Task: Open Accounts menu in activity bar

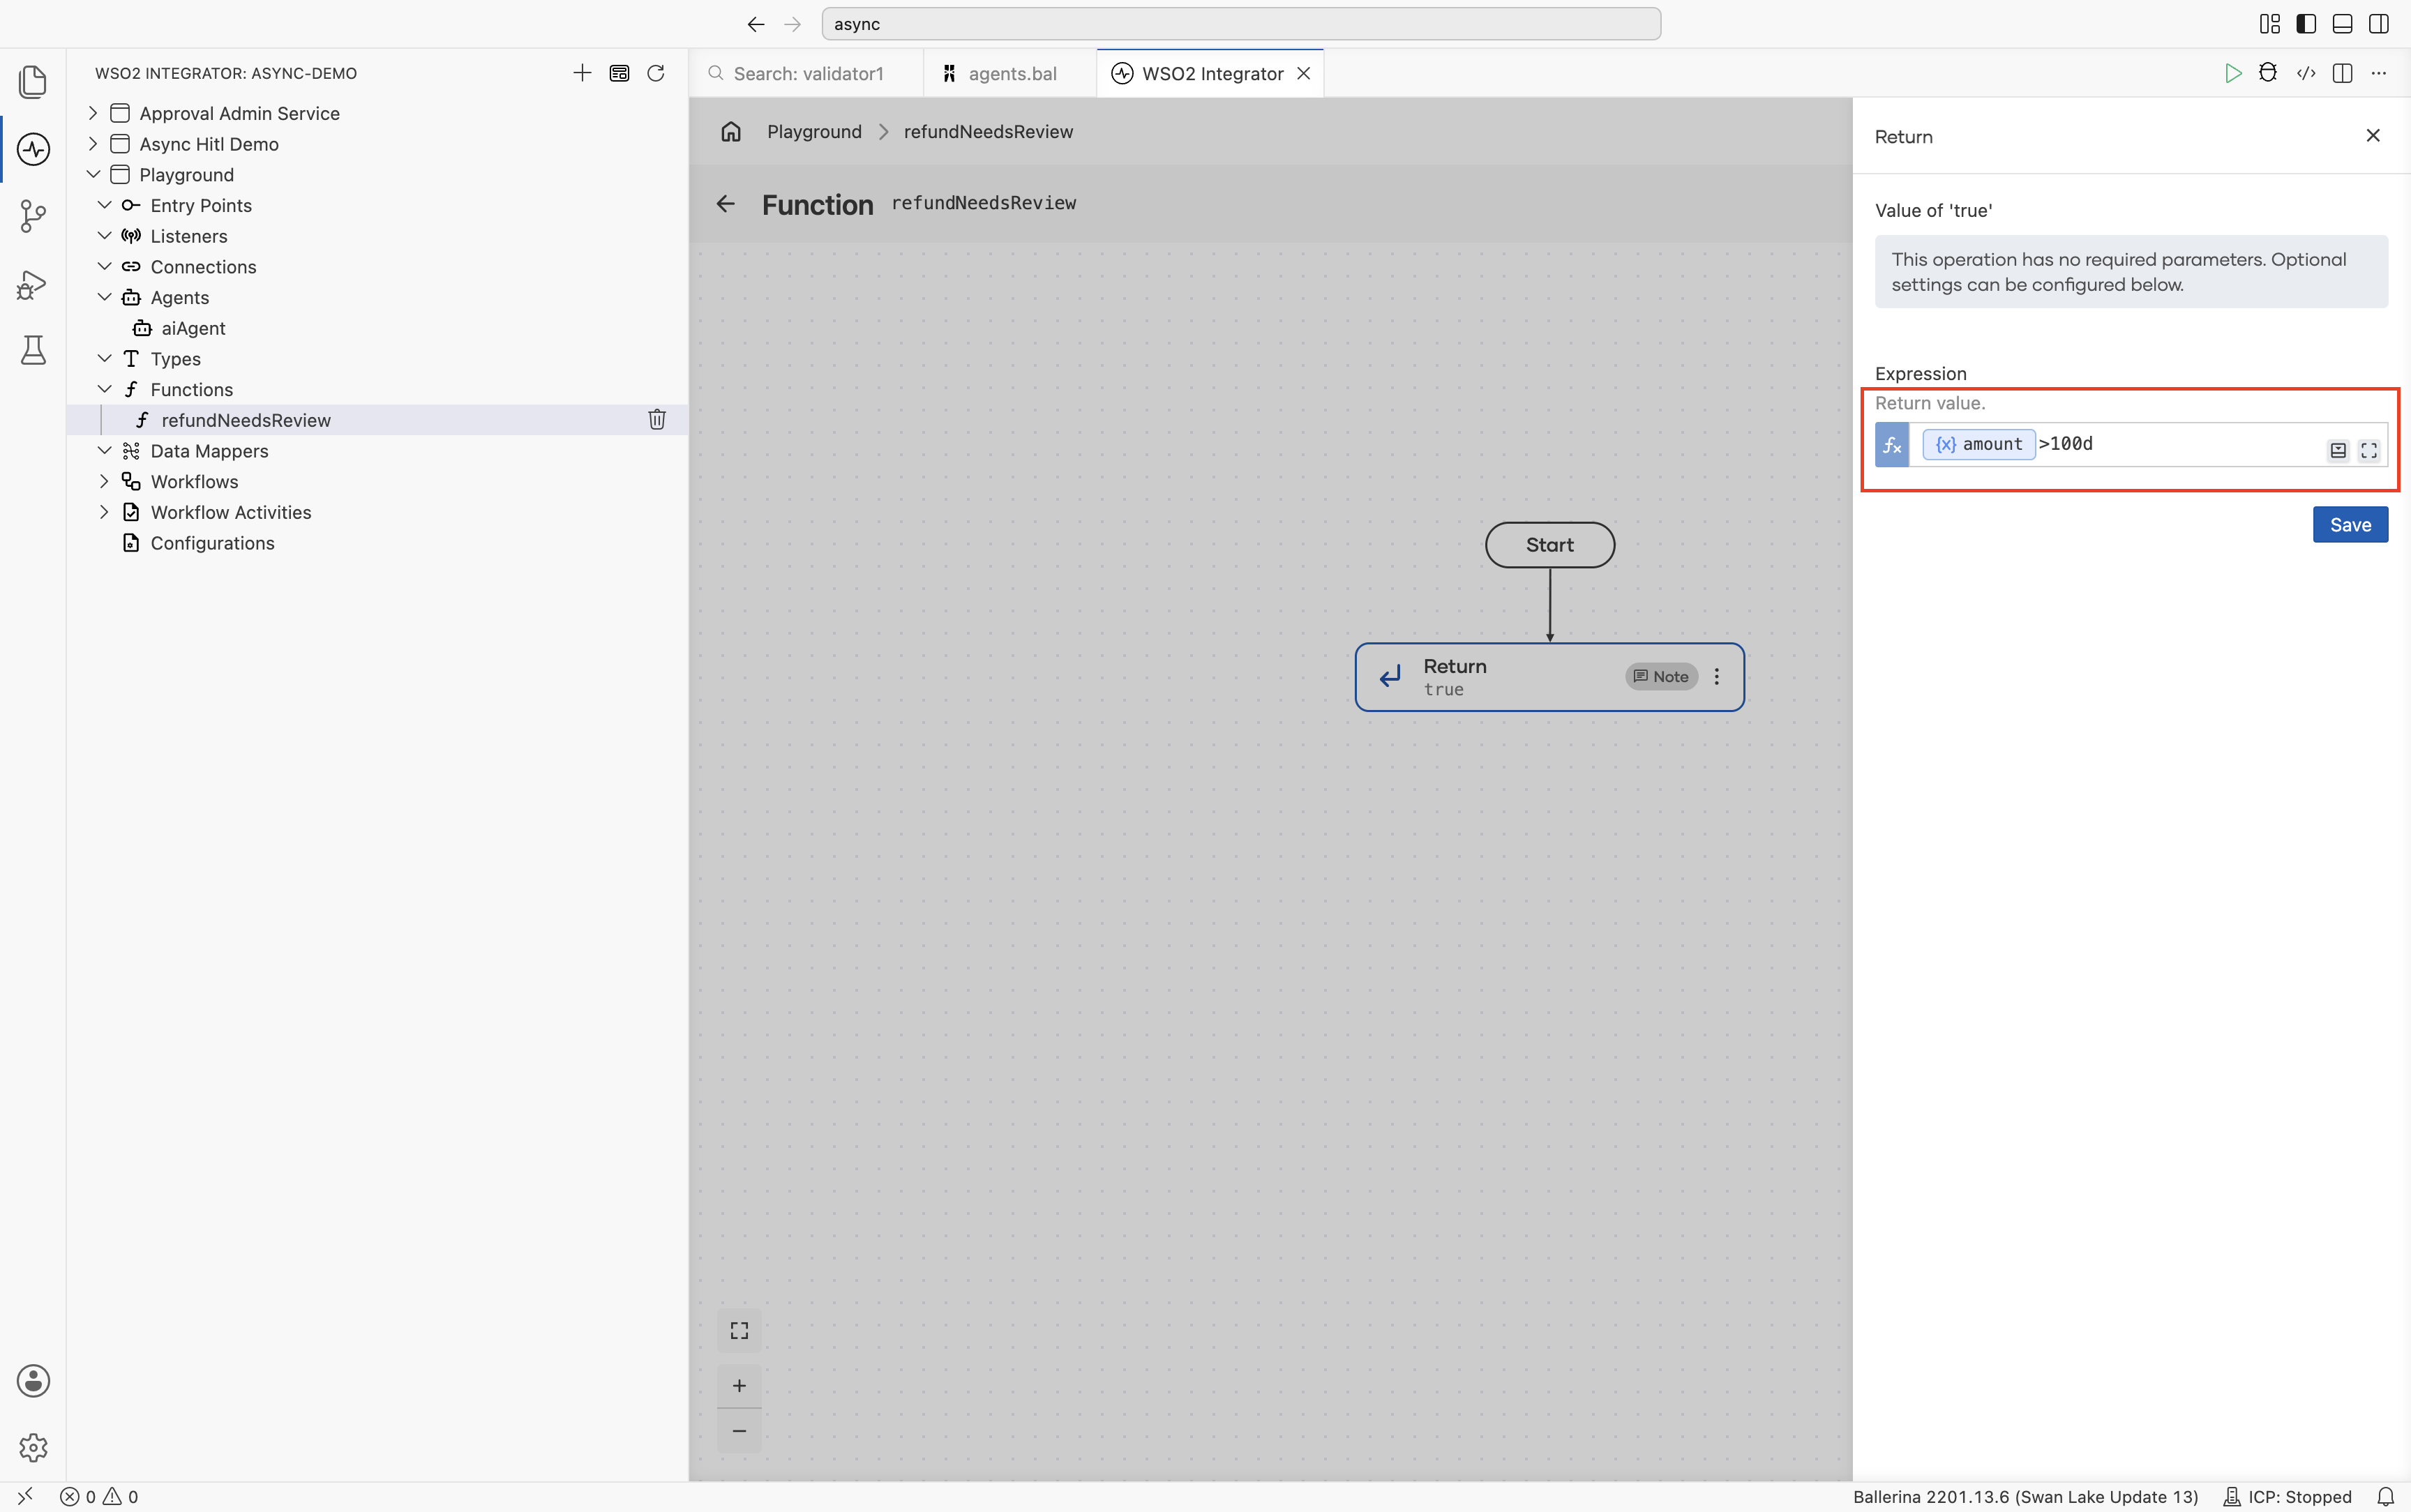Action: (33, 1381)
